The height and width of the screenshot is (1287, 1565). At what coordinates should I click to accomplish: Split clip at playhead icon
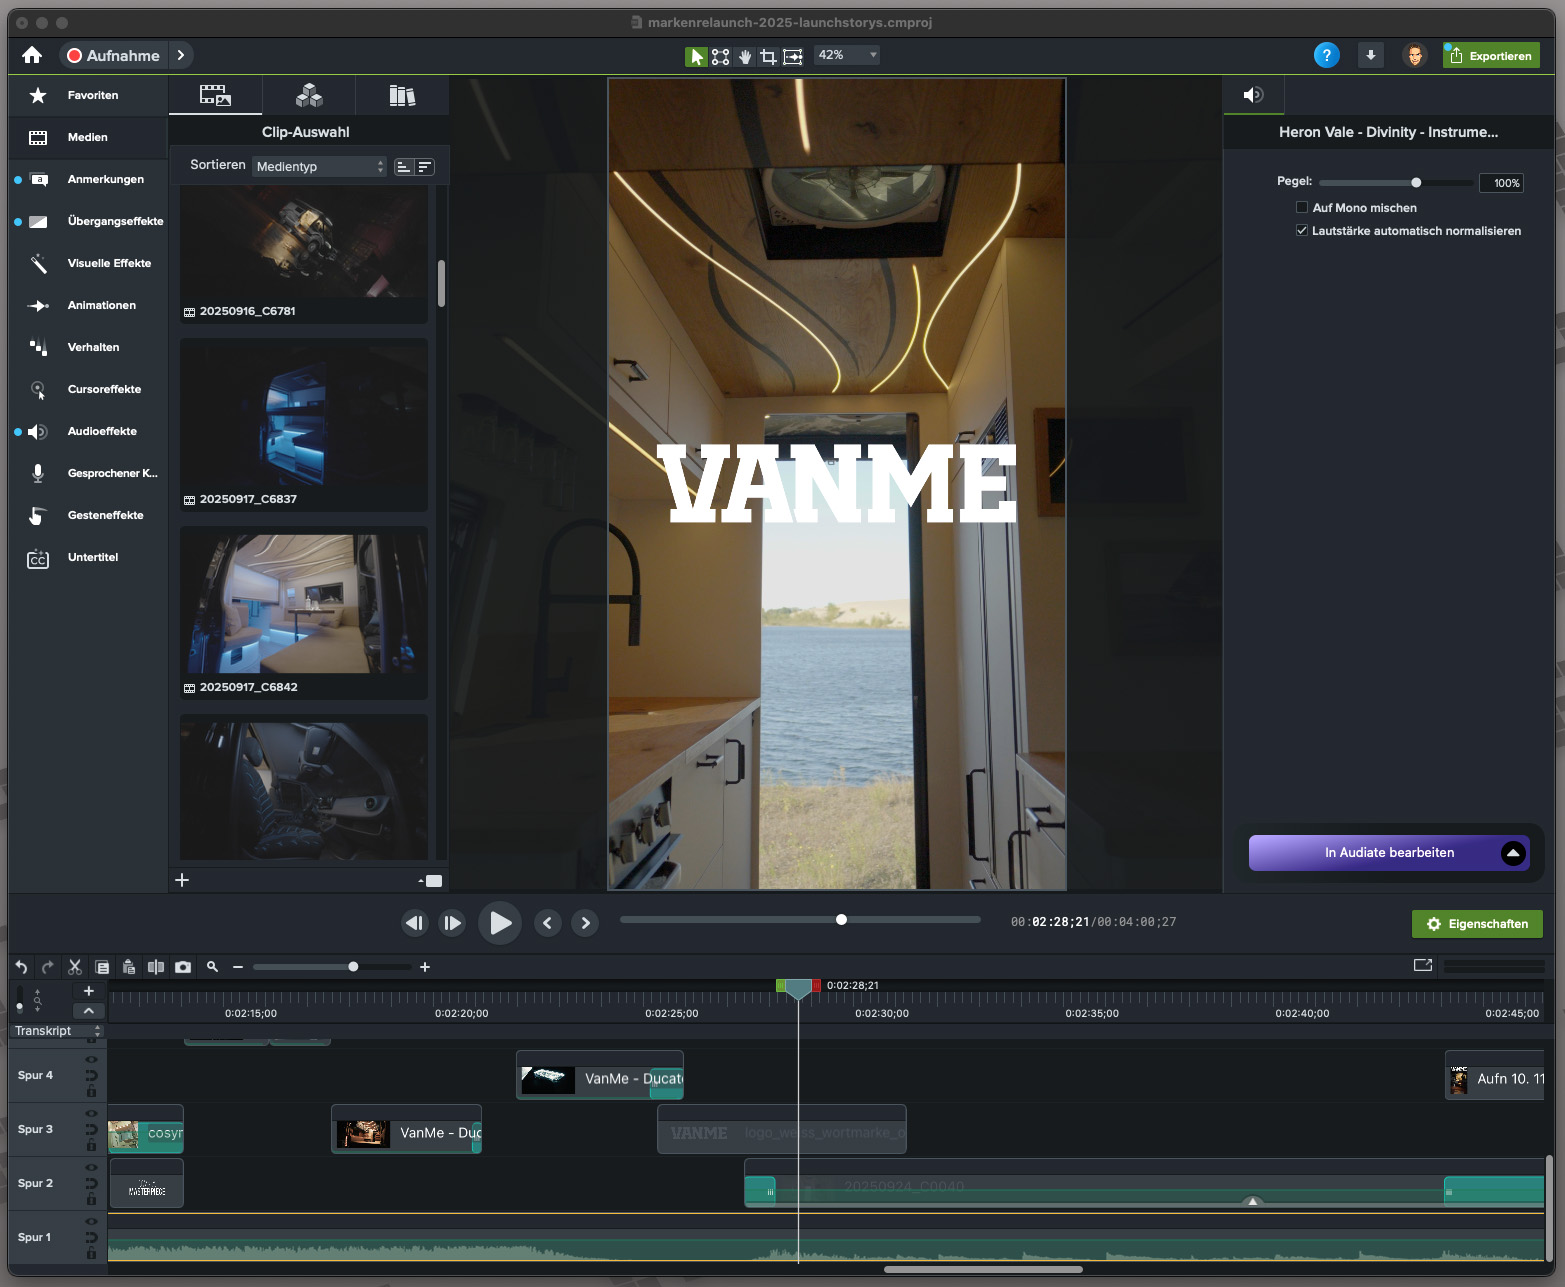pyautogui.click(x=156, y=967)
